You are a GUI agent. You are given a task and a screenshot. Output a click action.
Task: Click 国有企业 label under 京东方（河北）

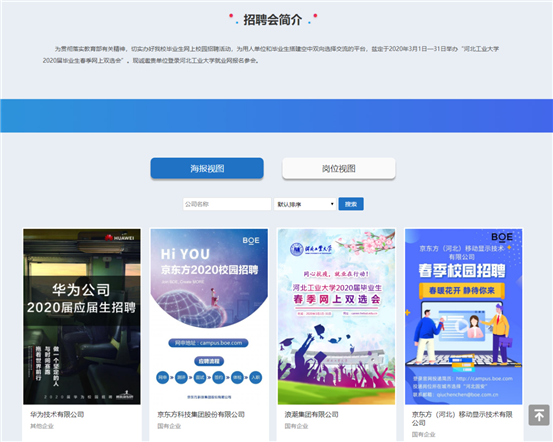tap(424, 434)
